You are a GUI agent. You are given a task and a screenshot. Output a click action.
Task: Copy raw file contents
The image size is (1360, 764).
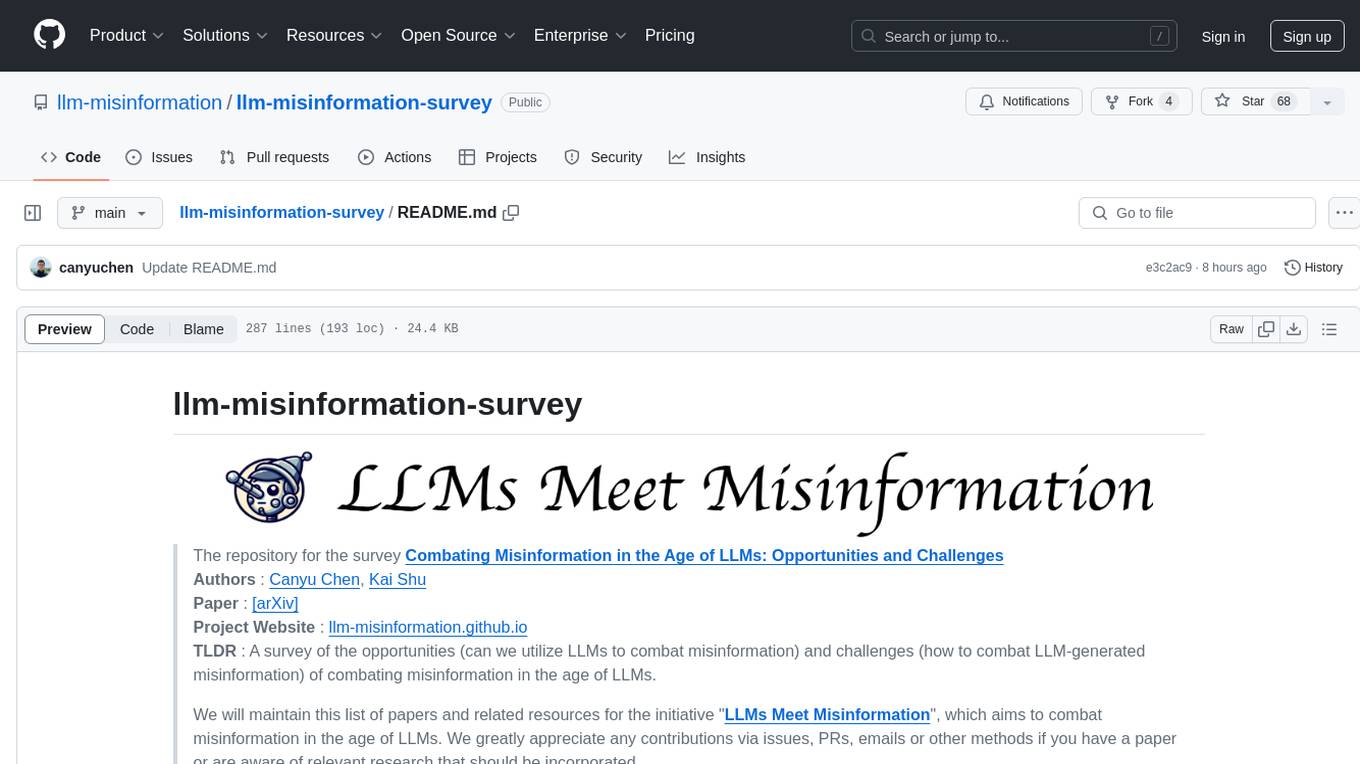click(1266, 329)
